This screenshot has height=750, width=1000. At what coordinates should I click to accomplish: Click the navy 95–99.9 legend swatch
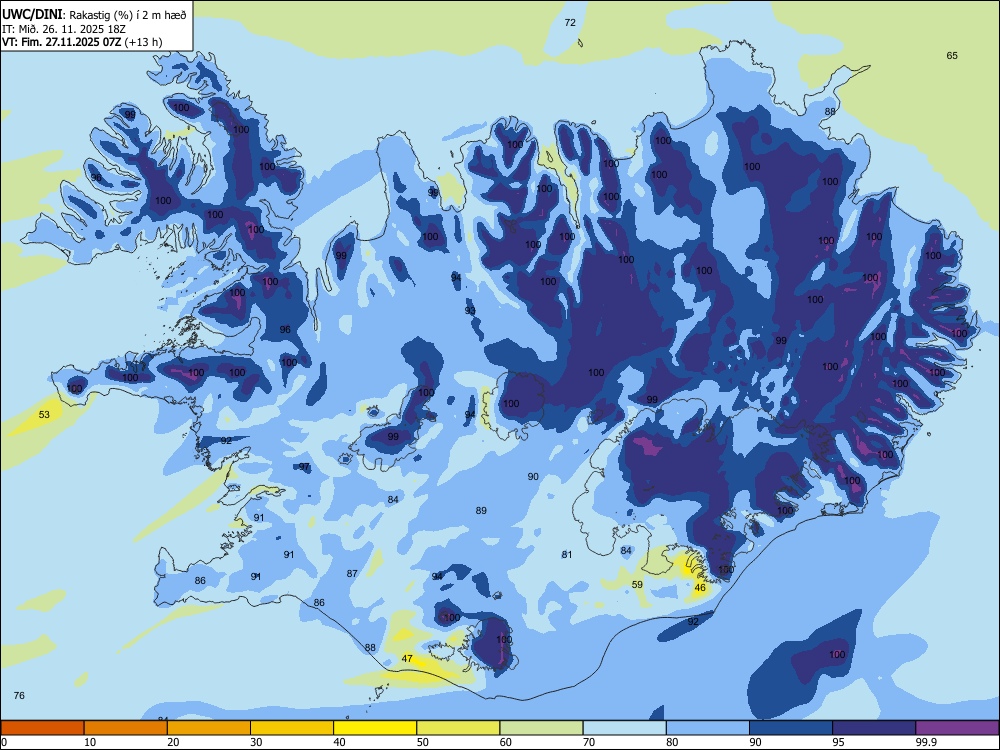874,728
